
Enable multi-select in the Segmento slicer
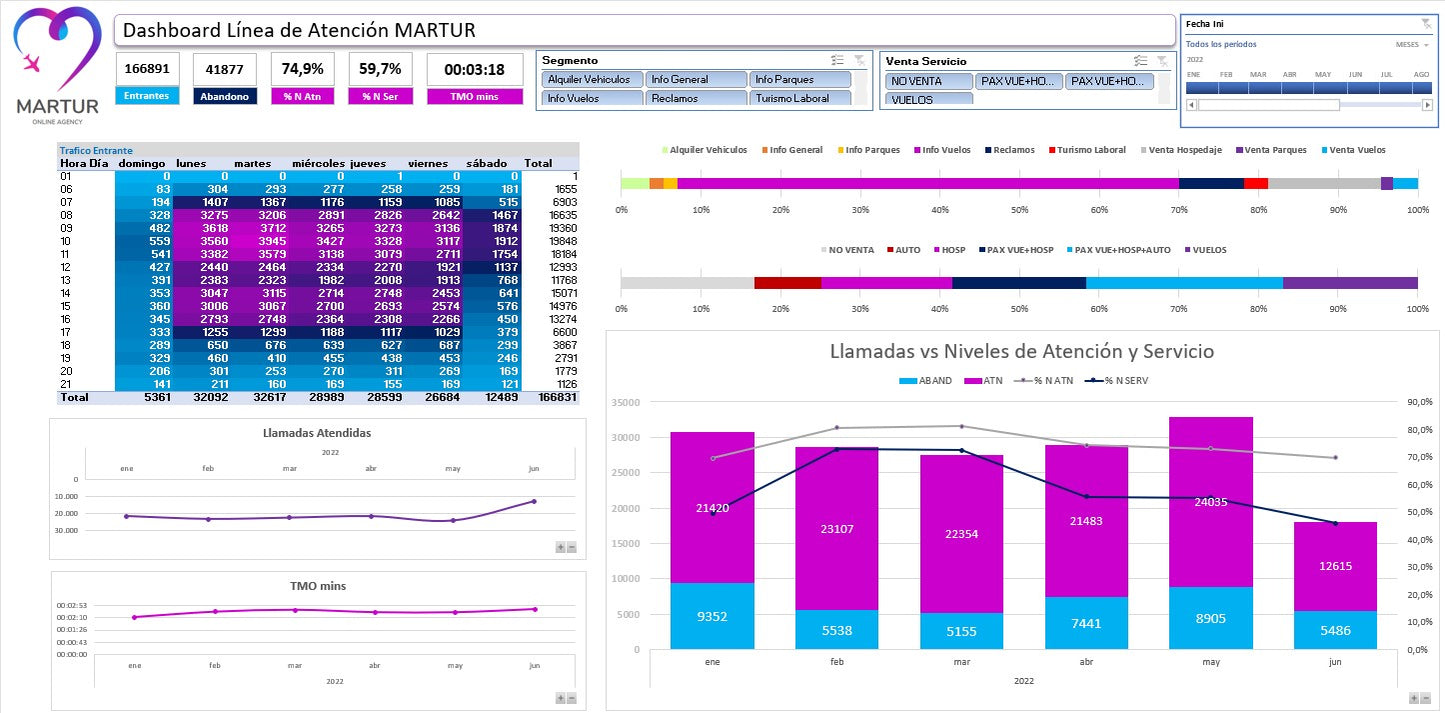(x=837, y=60)
